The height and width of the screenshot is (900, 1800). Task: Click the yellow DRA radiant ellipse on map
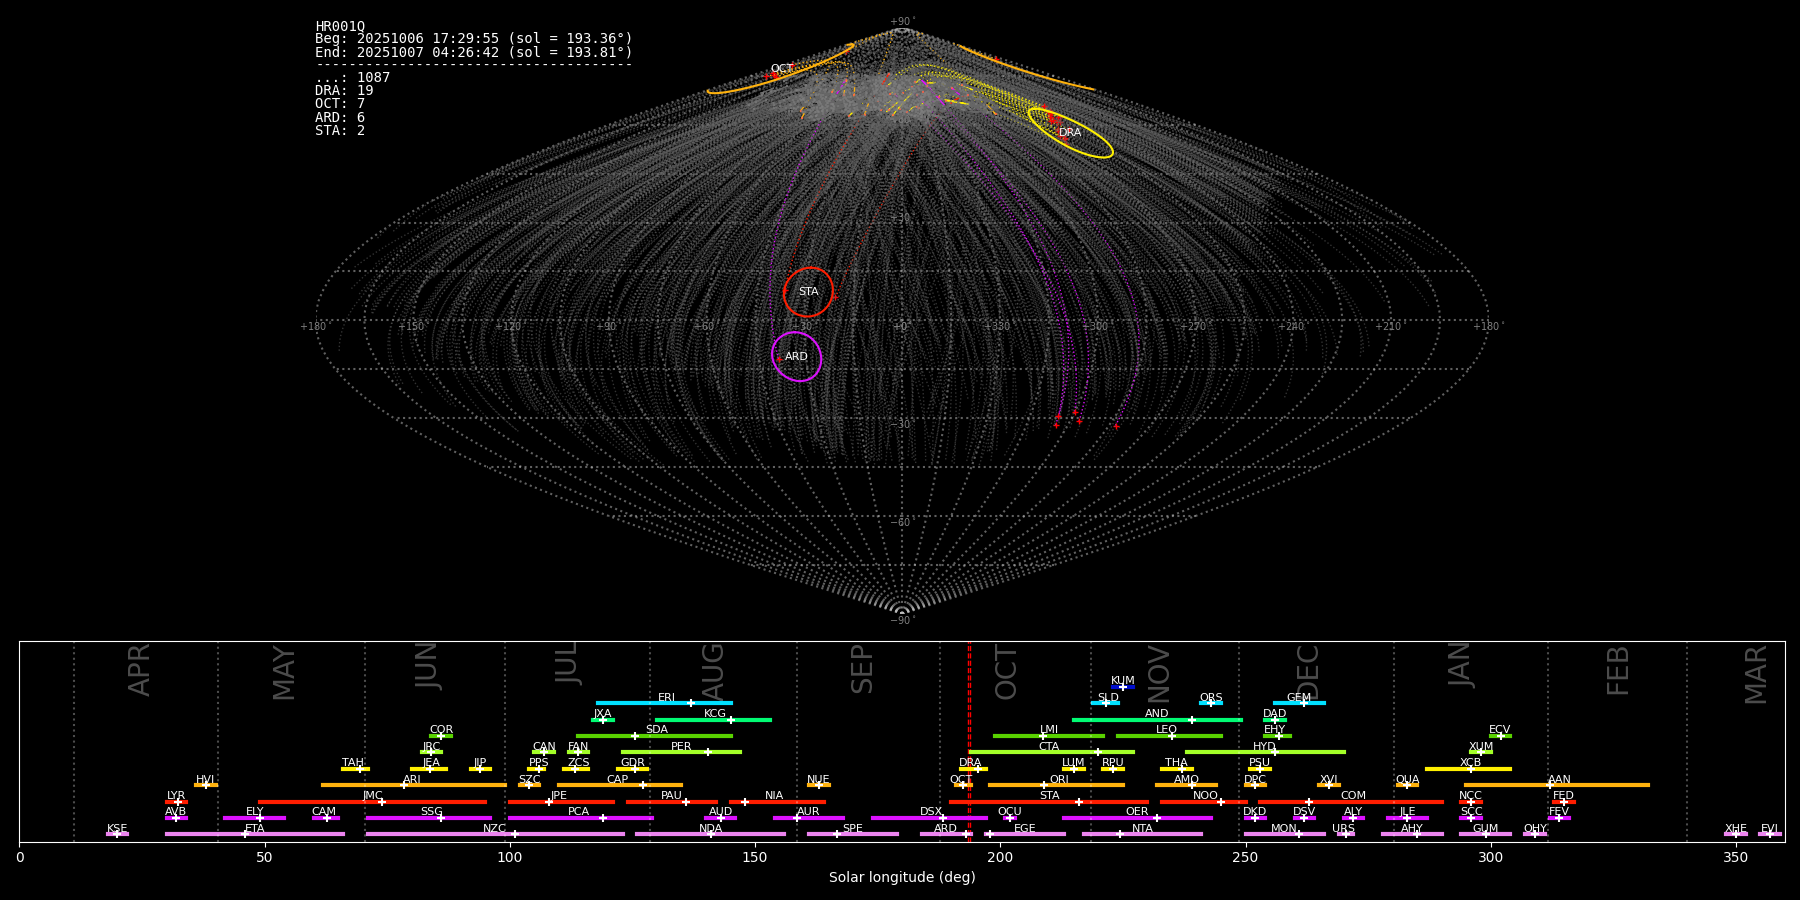(1070, 132)
